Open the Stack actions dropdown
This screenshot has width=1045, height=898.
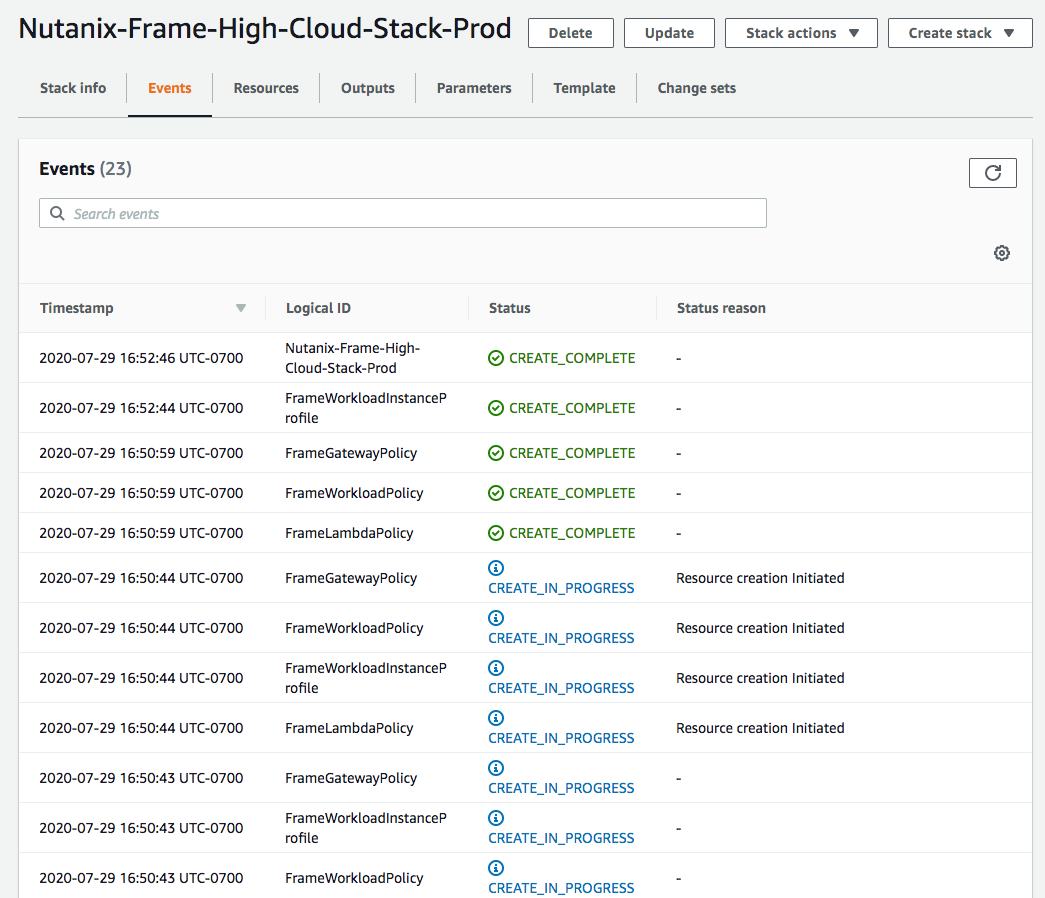pyautogui.click(x=800, y=32)
